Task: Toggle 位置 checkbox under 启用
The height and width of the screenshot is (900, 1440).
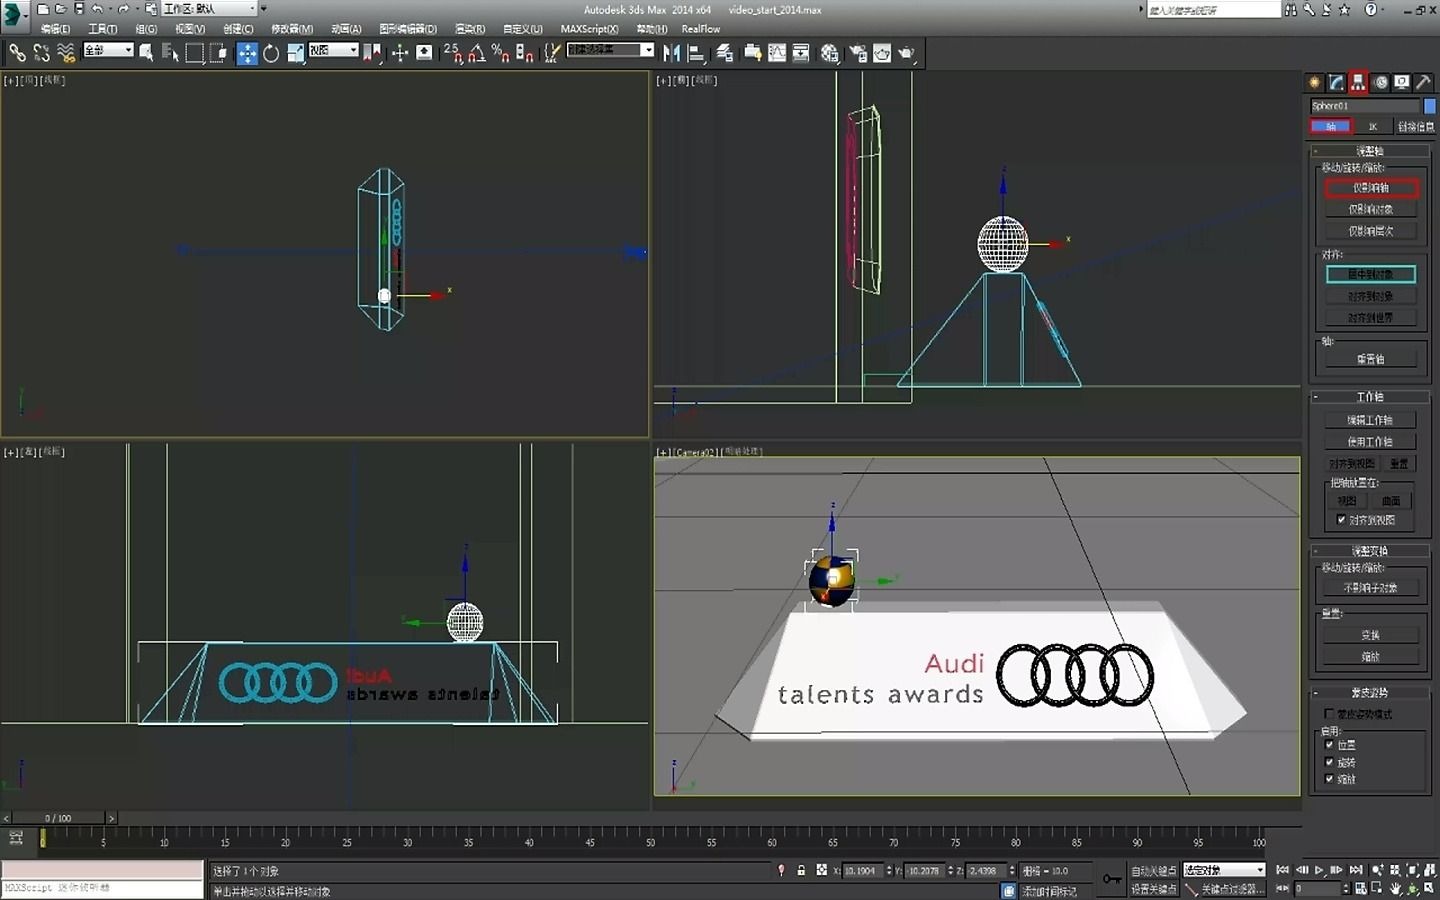Action: (x=1329, y=745)
